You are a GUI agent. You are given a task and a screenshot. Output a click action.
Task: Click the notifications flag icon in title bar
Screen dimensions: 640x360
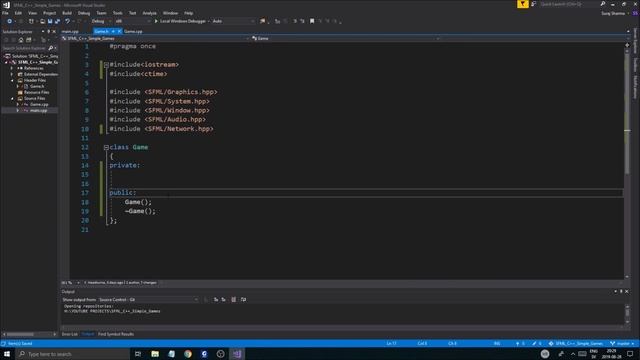click(x=522, y=4)
